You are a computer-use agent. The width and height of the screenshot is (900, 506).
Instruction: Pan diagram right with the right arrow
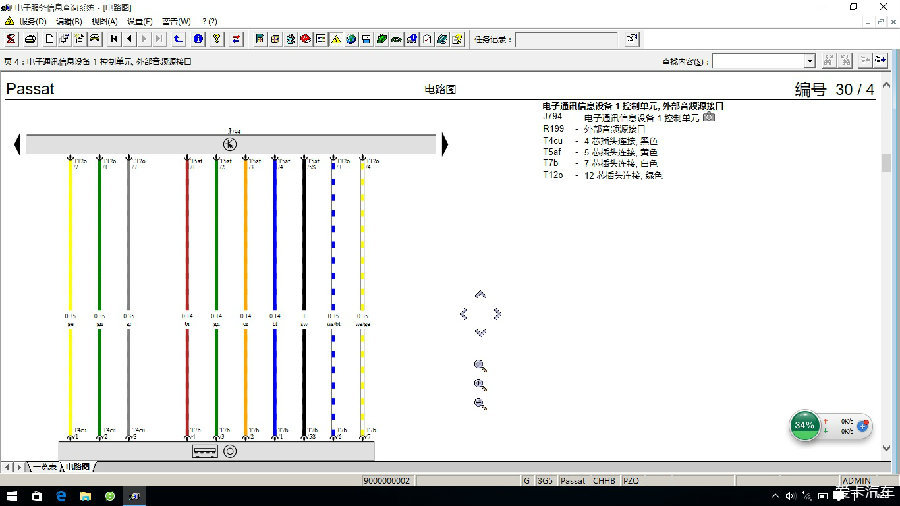tap(497, 314)
